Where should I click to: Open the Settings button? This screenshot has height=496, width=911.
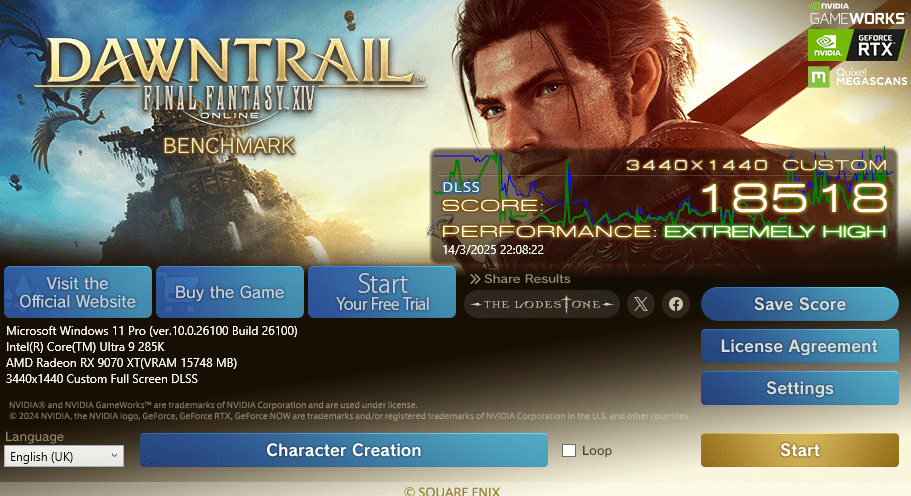click(x=799, y=388)
